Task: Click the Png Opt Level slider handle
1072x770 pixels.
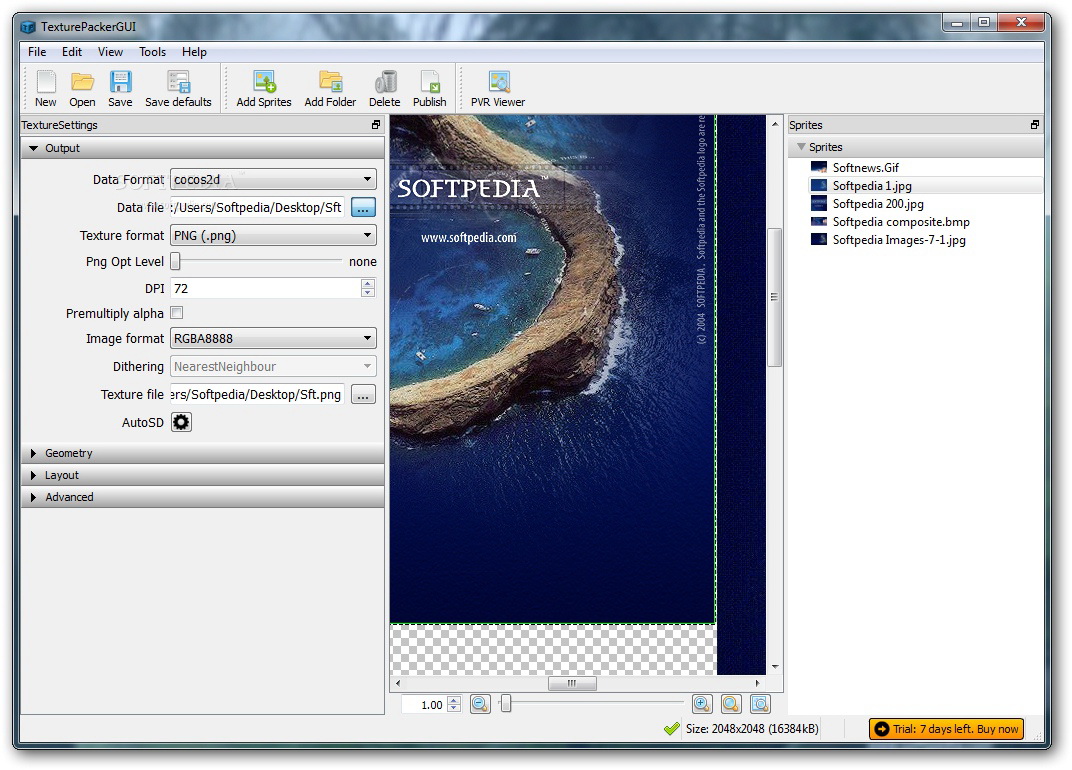Action: coord(175,261)
